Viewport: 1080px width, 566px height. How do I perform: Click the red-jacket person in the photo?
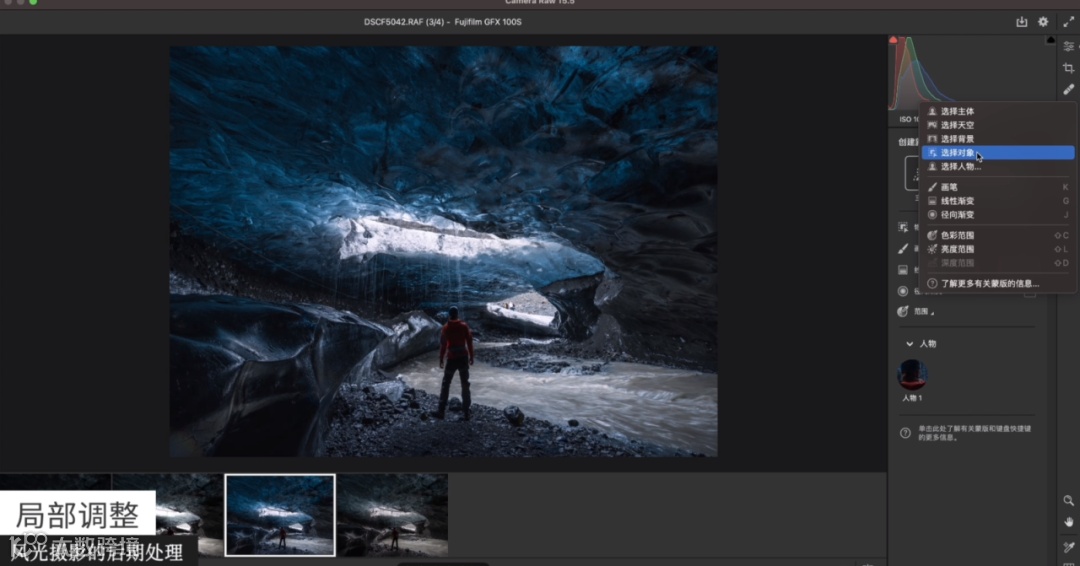pyautogui.click(x=455, y=362)
